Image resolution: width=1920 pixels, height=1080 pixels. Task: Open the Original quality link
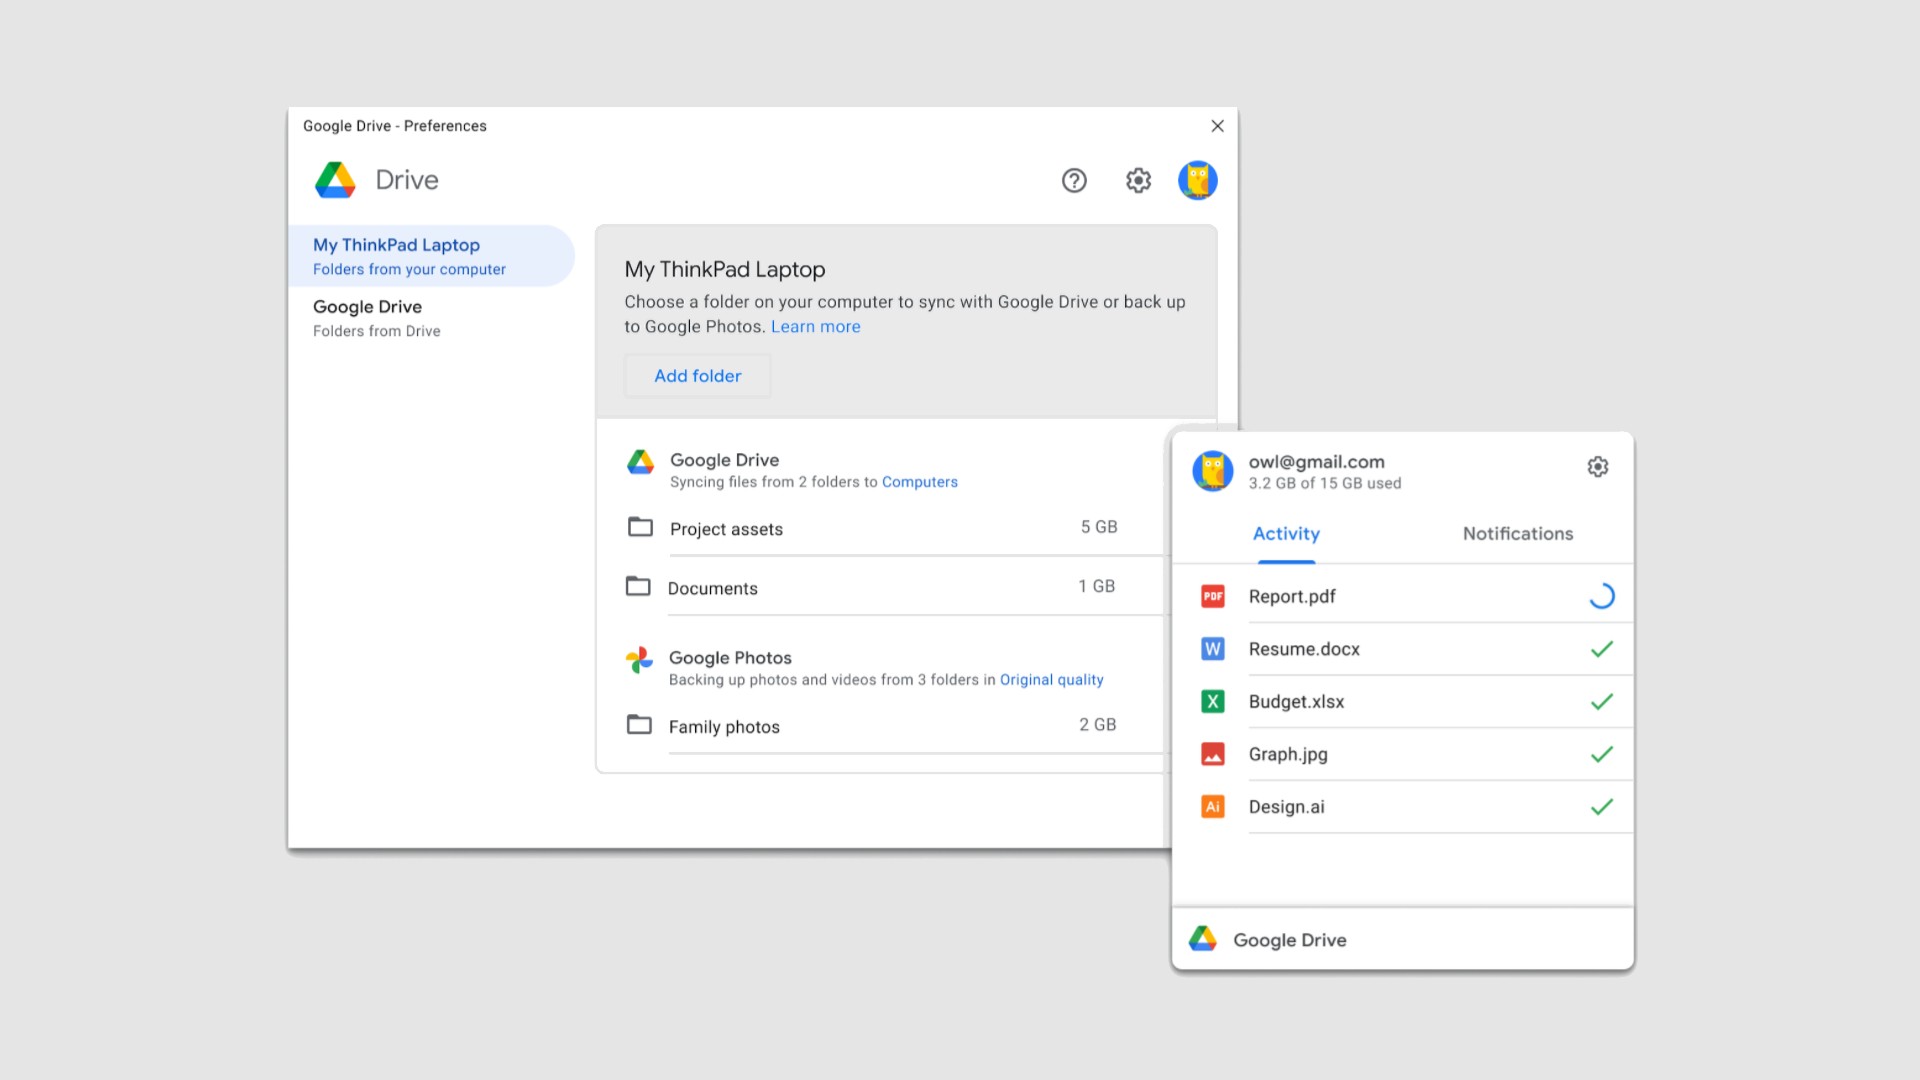click(x=1052, y=680)
